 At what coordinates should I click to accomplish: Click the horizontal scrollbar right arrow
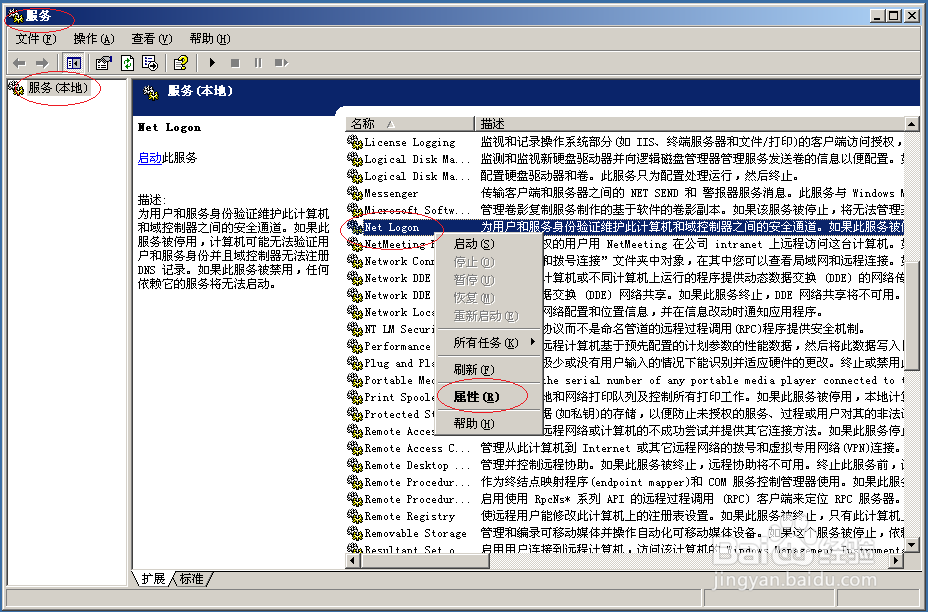[x=898, y=560]
